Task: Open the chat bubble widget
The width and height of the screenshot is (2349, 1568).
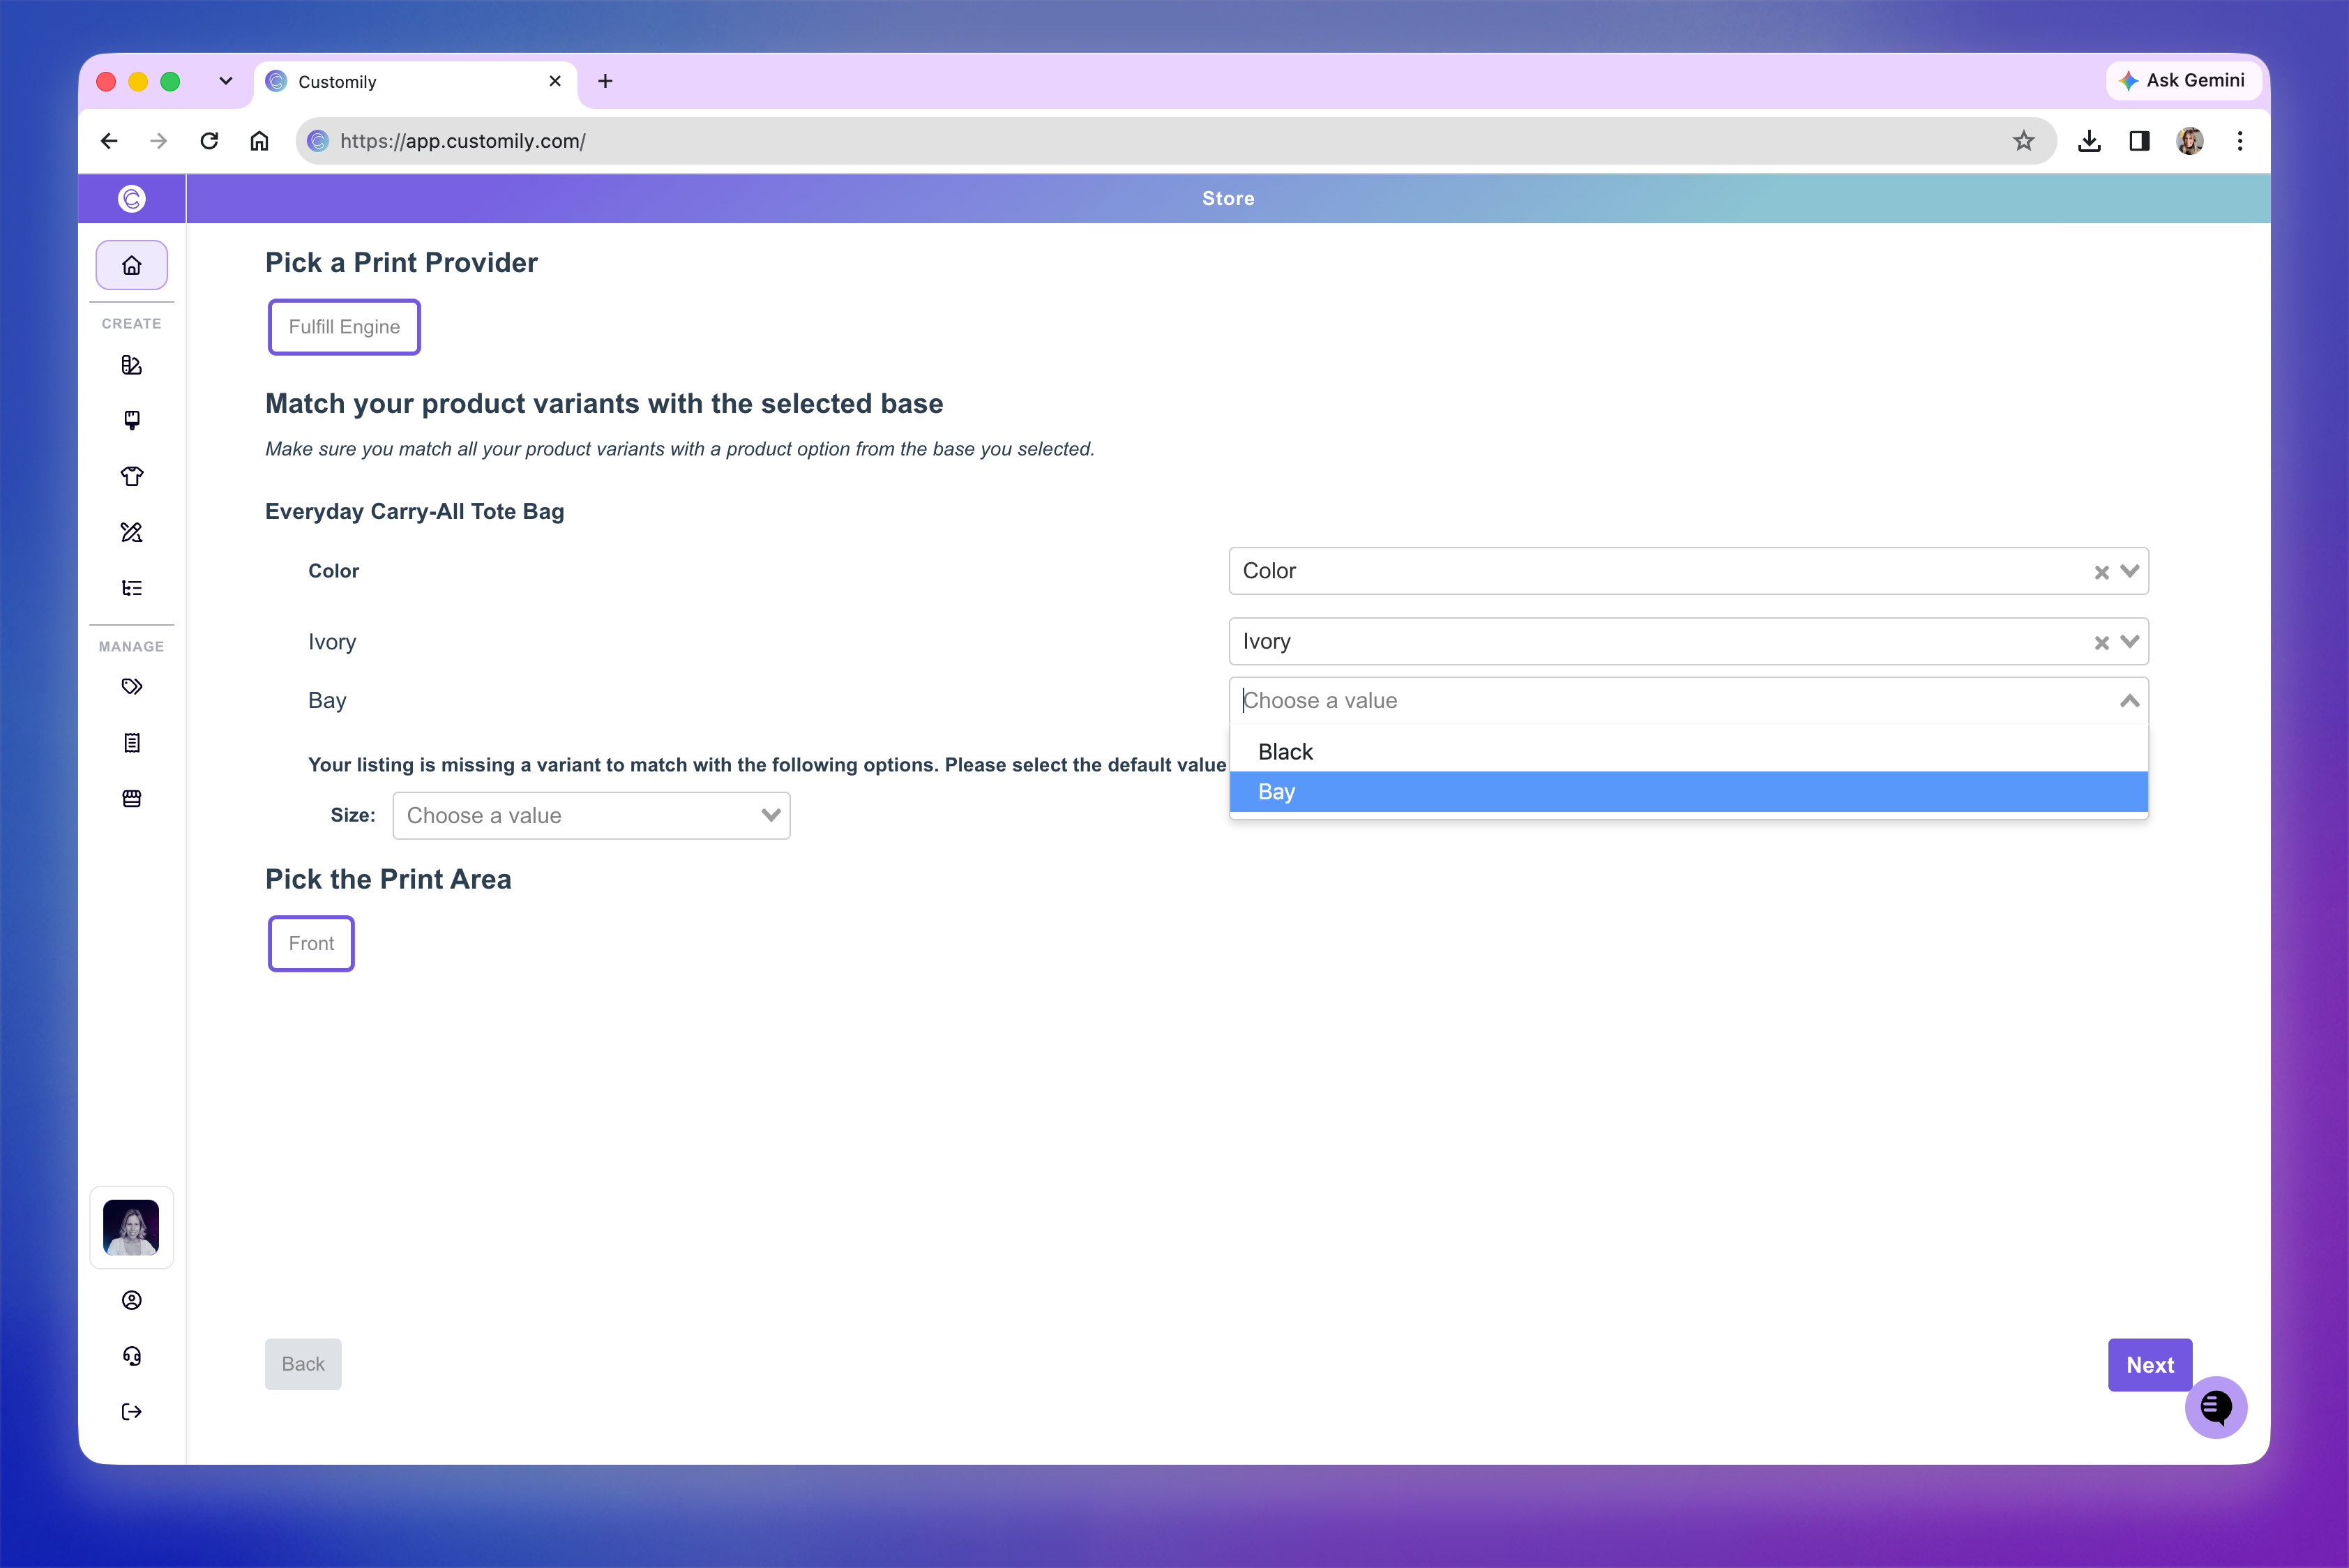Action: [x=2215, y=1407]
